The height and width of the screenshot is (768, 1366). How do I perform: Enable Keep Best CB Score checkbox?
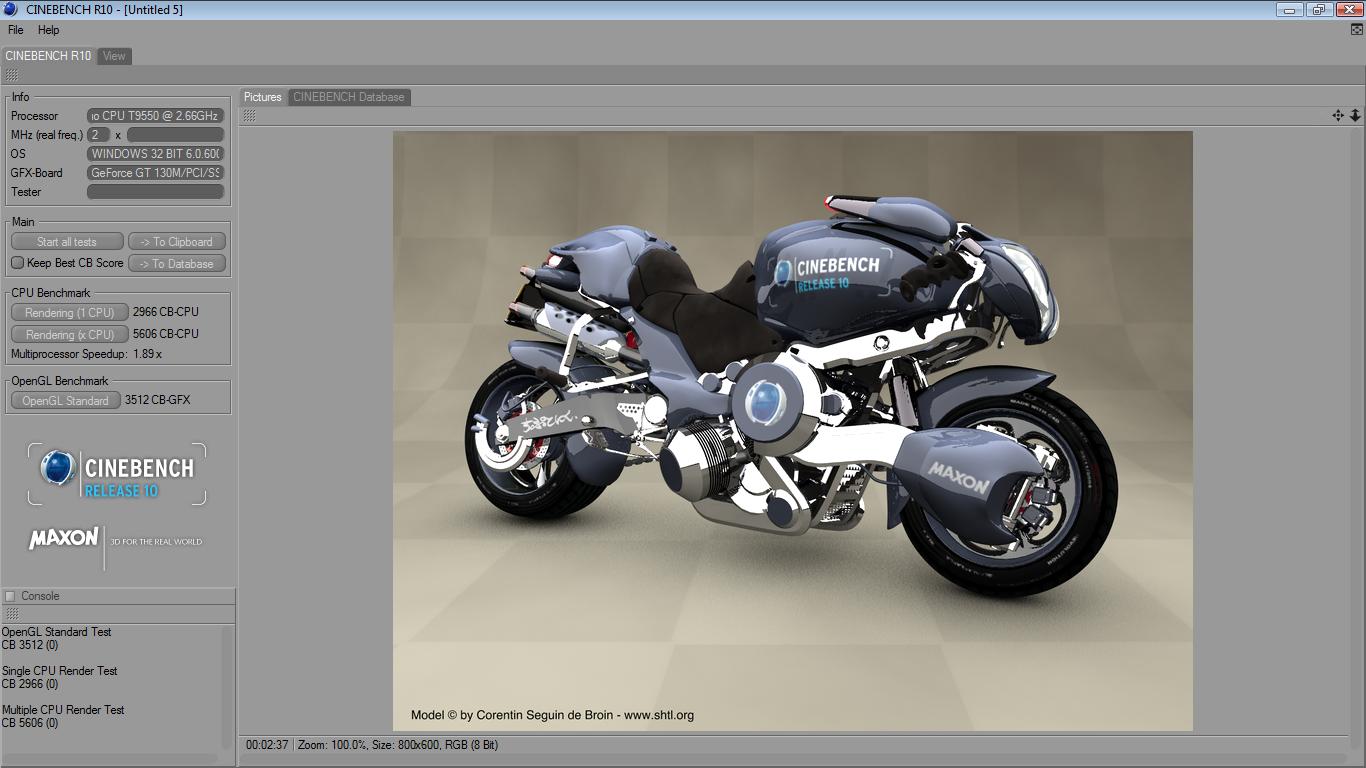[17, 263]
